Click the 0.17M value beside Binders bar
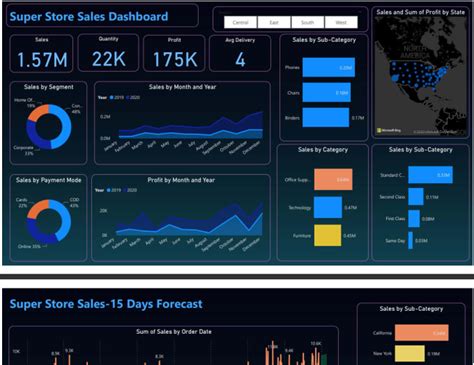Image resolution: width=474 pixels, height=365 pixels. [x=358, y=118]
